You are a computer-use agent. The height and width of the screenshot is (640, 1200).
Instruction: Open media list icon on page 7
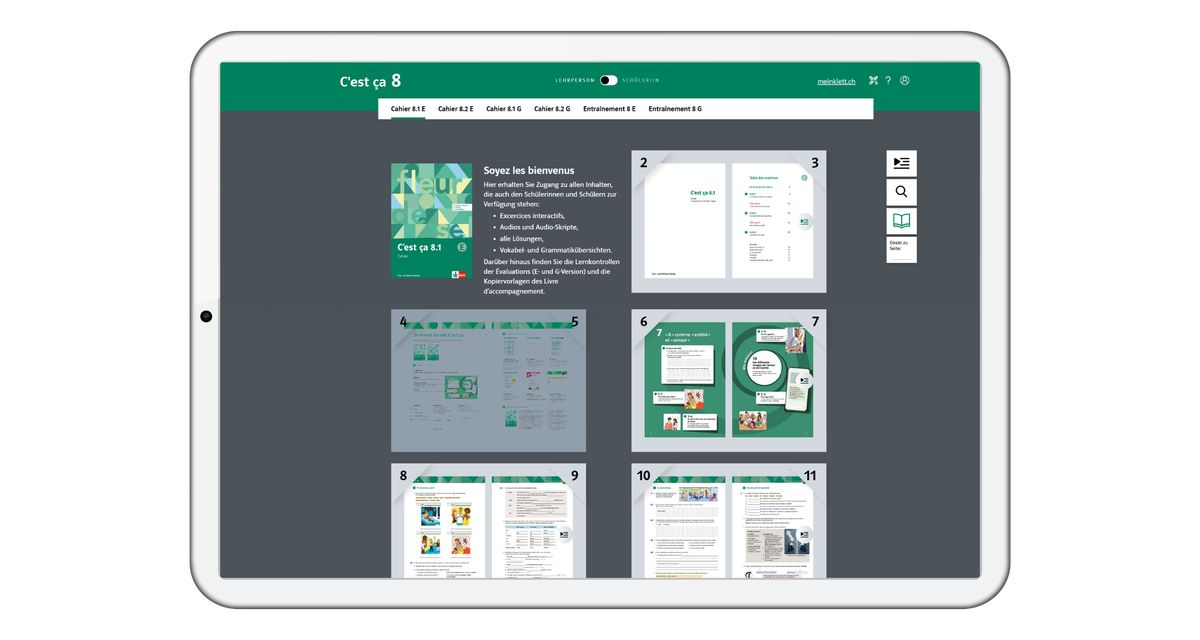pos(804,379)
